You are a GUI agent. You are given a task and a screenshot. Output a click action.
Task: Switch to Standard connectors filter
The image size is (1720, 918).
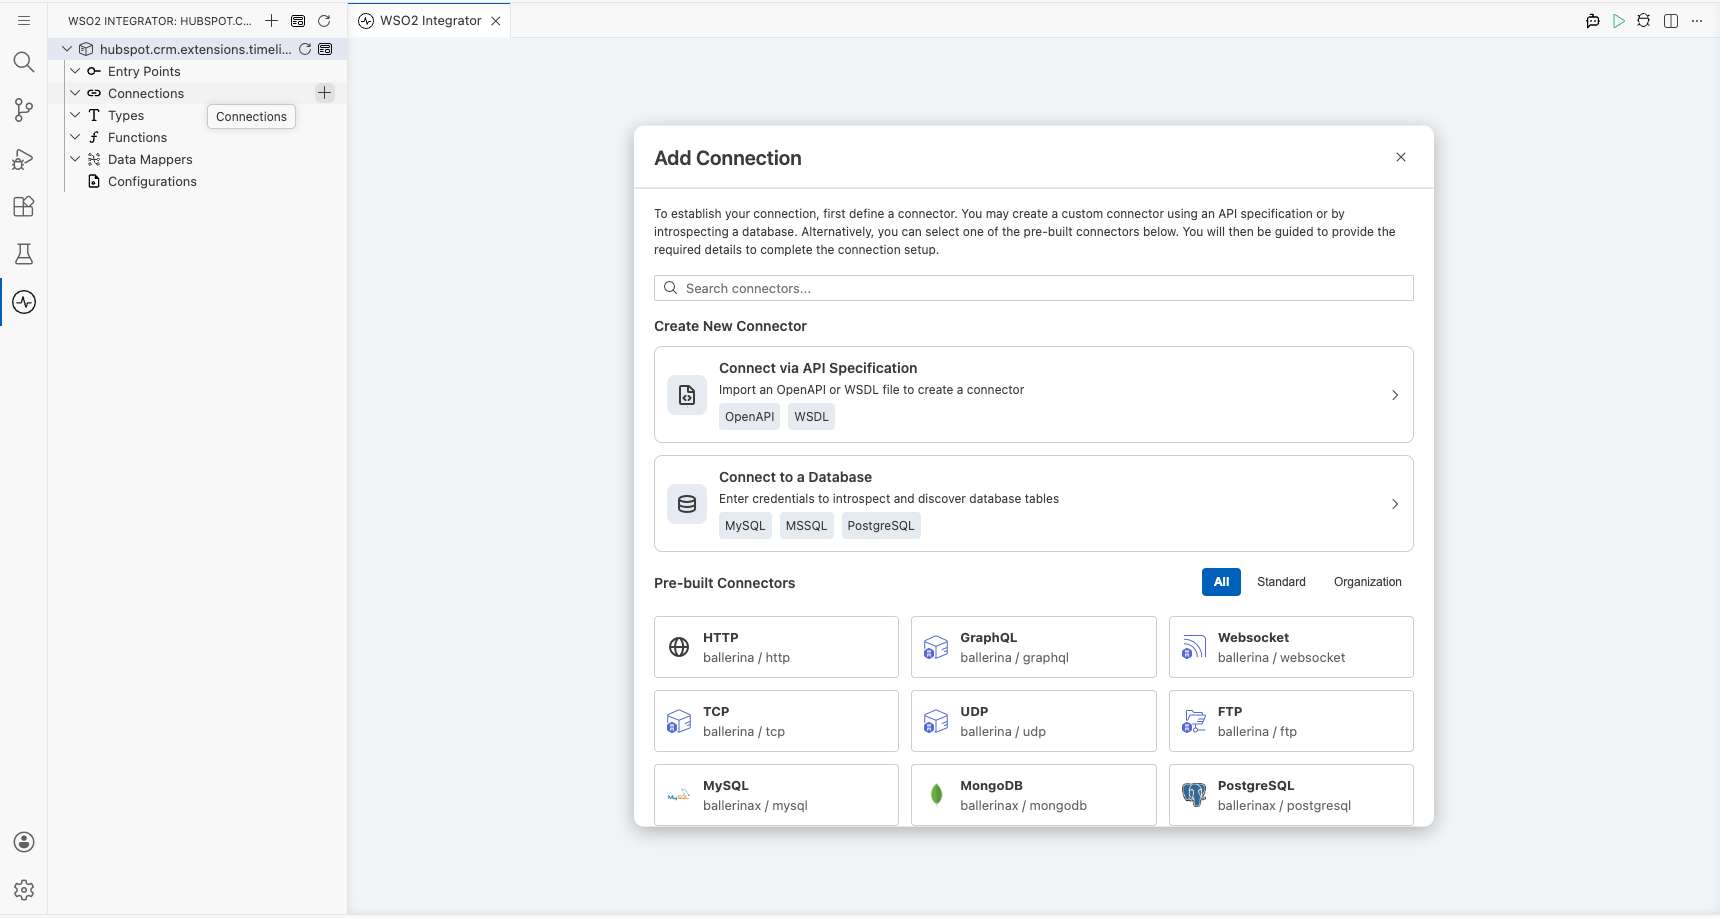(1281, 582)
